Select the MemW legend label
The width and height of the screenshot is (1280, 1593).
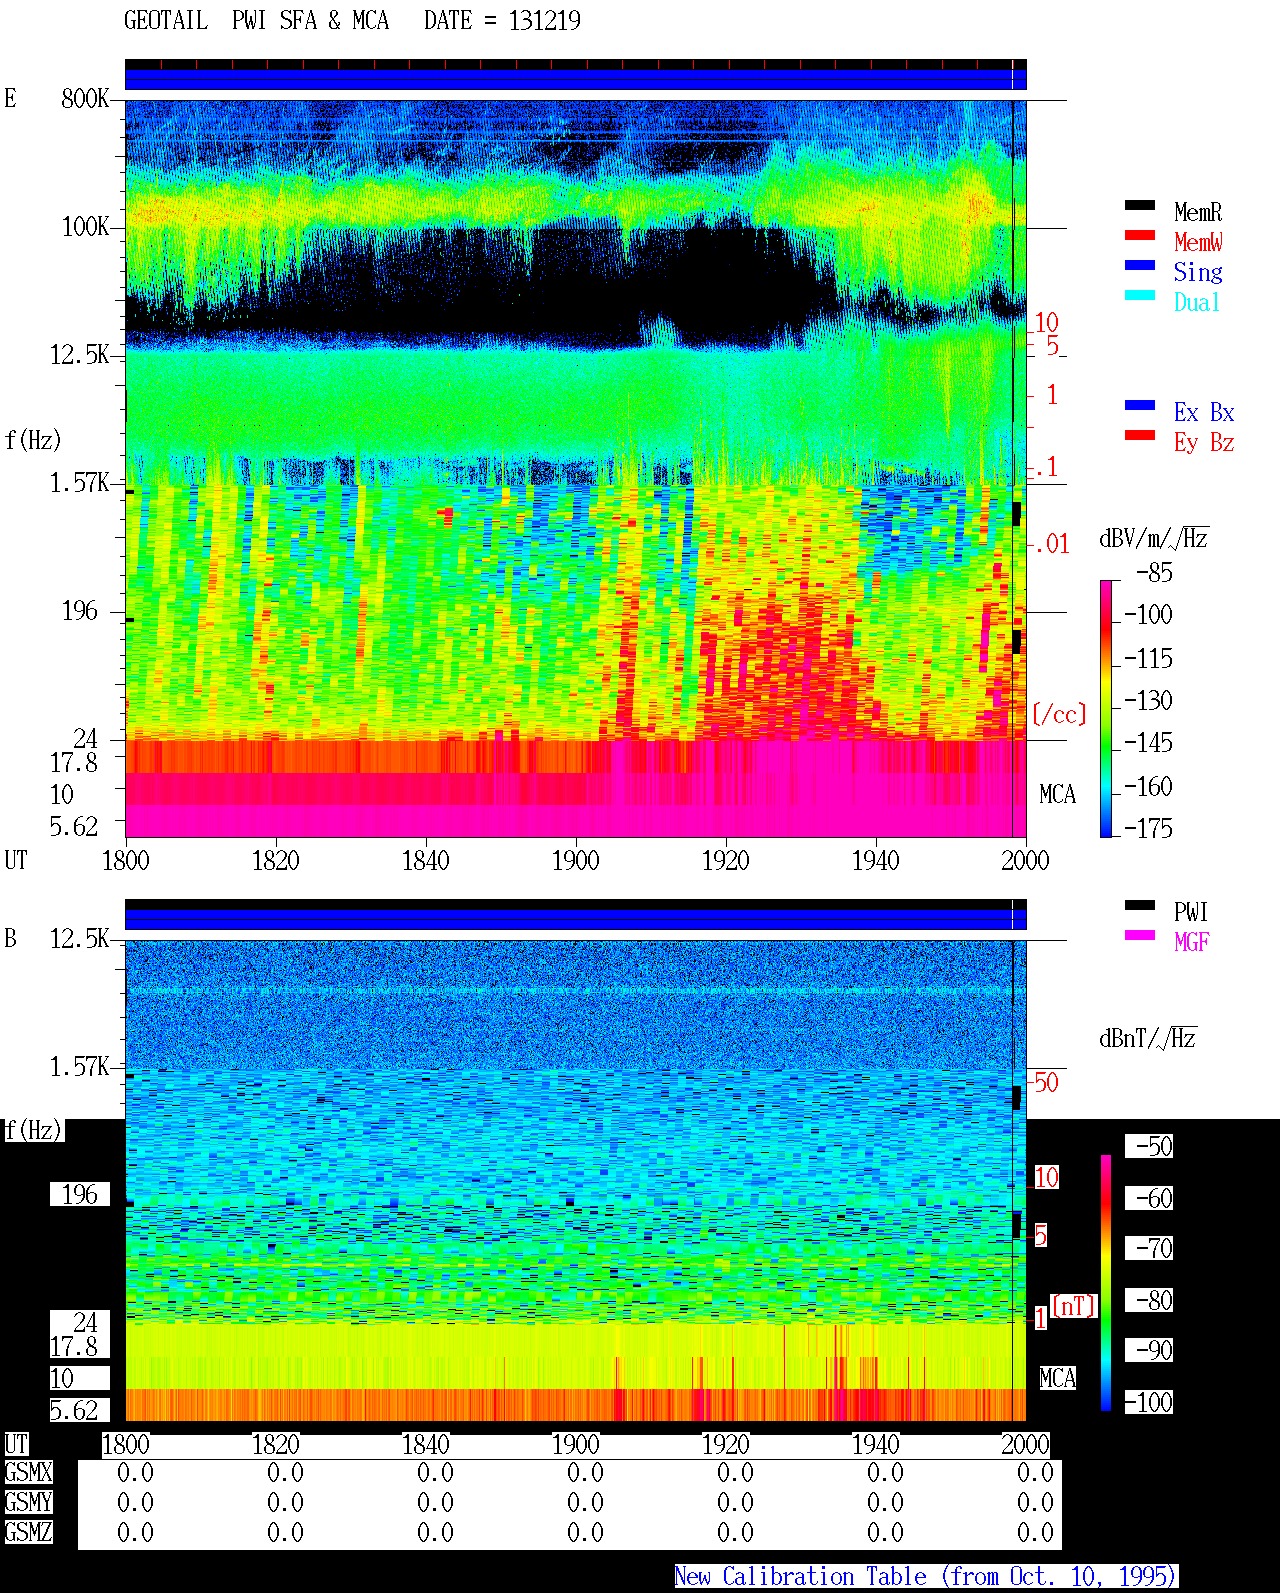tap(1198, 242)
